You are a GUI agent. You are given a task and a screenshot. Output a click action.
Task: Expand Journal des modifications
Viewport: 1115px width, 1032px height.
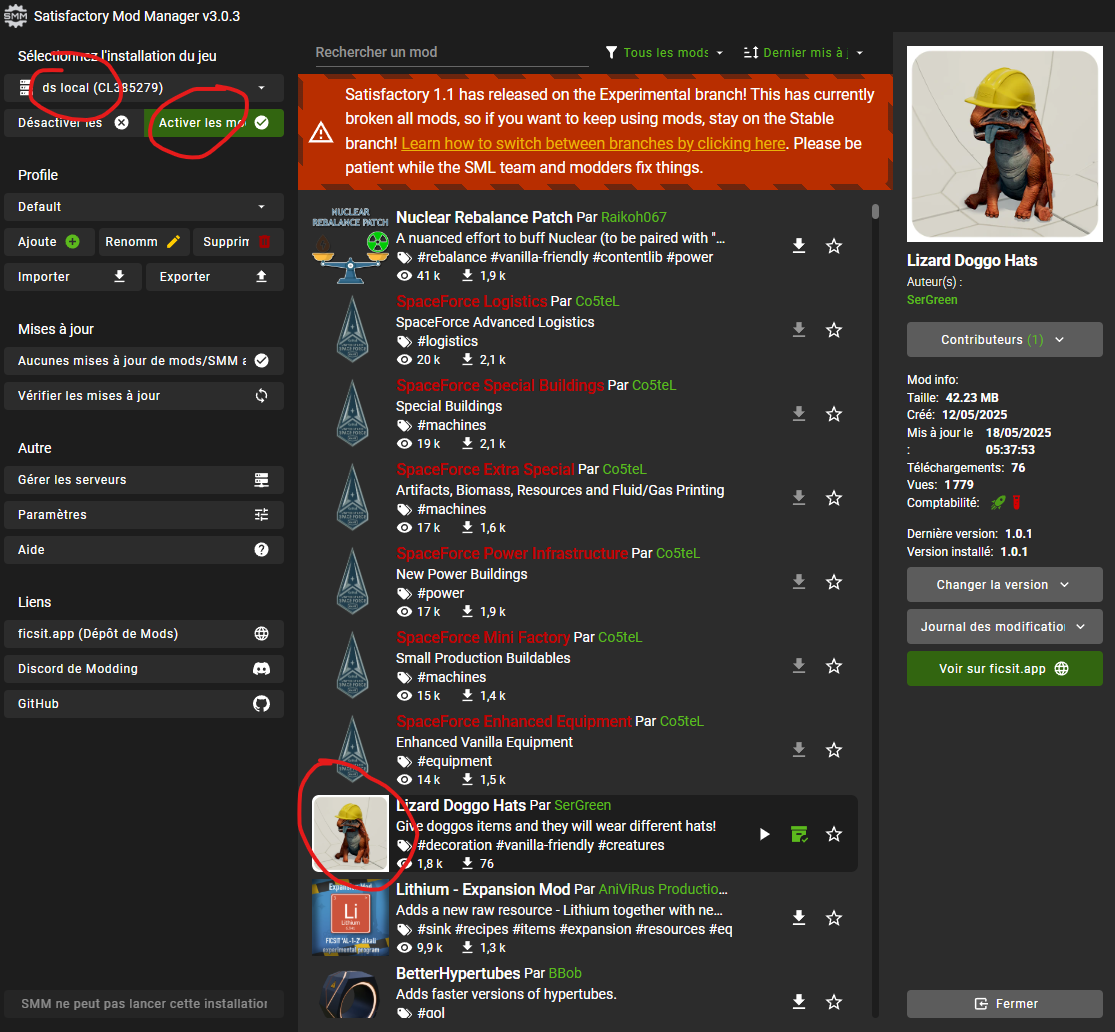click(x=1004, y=627)
